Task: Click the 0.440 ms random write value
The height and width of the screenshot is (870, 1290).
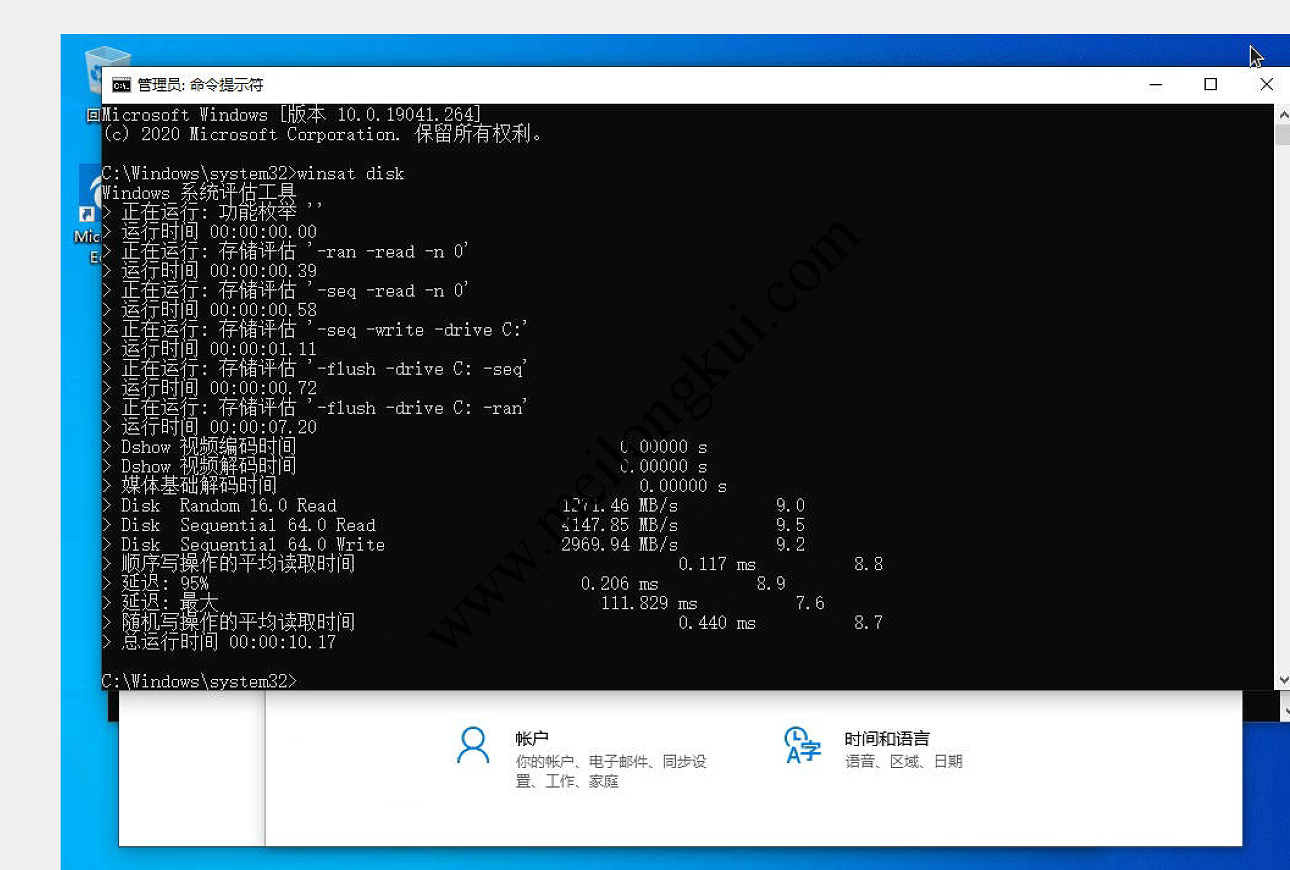Action: click(x=717, y=623)
